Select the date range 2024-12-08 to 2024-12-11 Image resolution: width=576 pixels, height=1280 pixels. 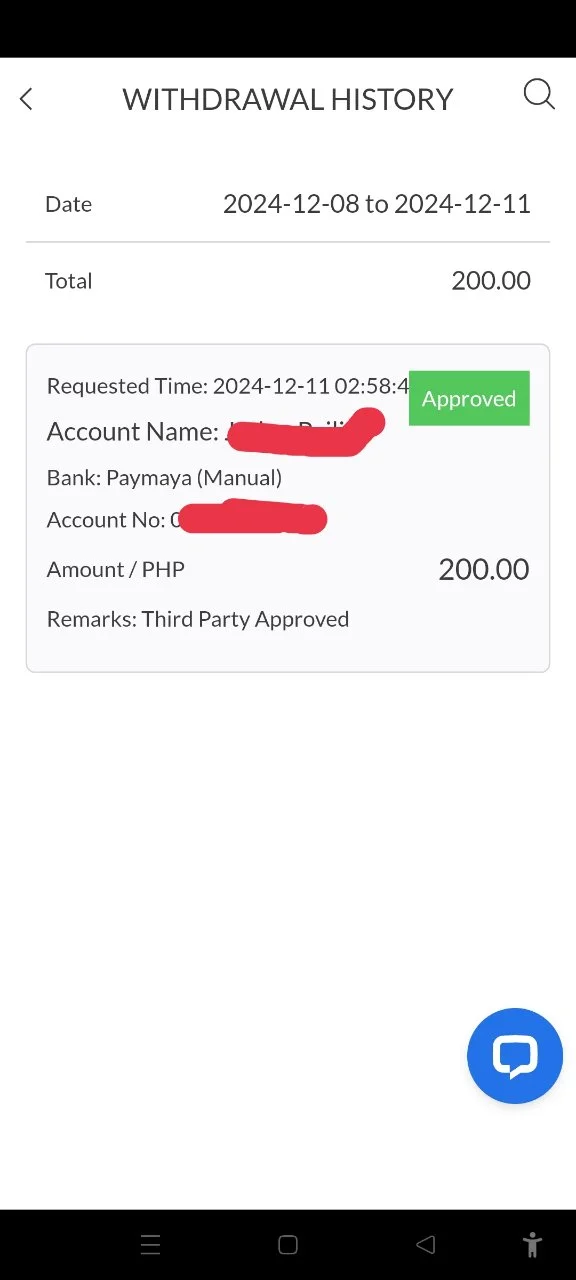click(x=377, y=204)
